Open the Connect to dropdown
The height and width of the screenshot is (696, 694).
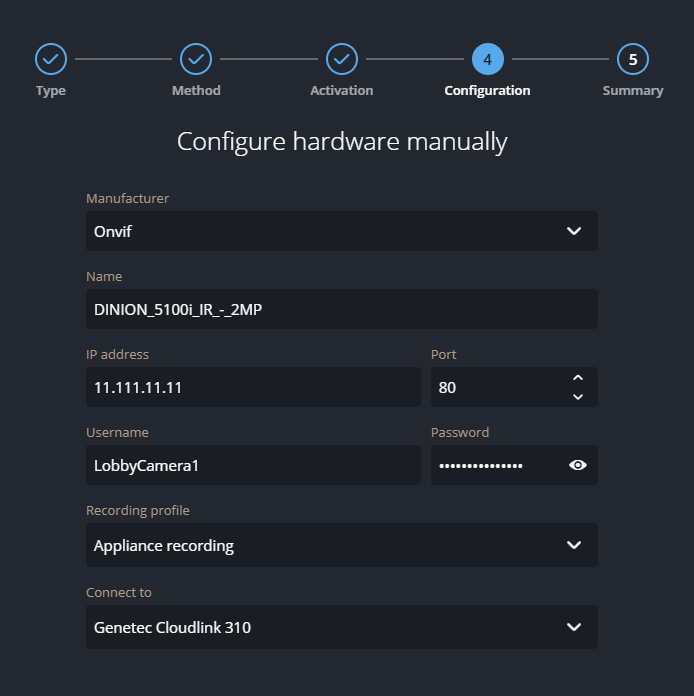(x=341, y=627)
